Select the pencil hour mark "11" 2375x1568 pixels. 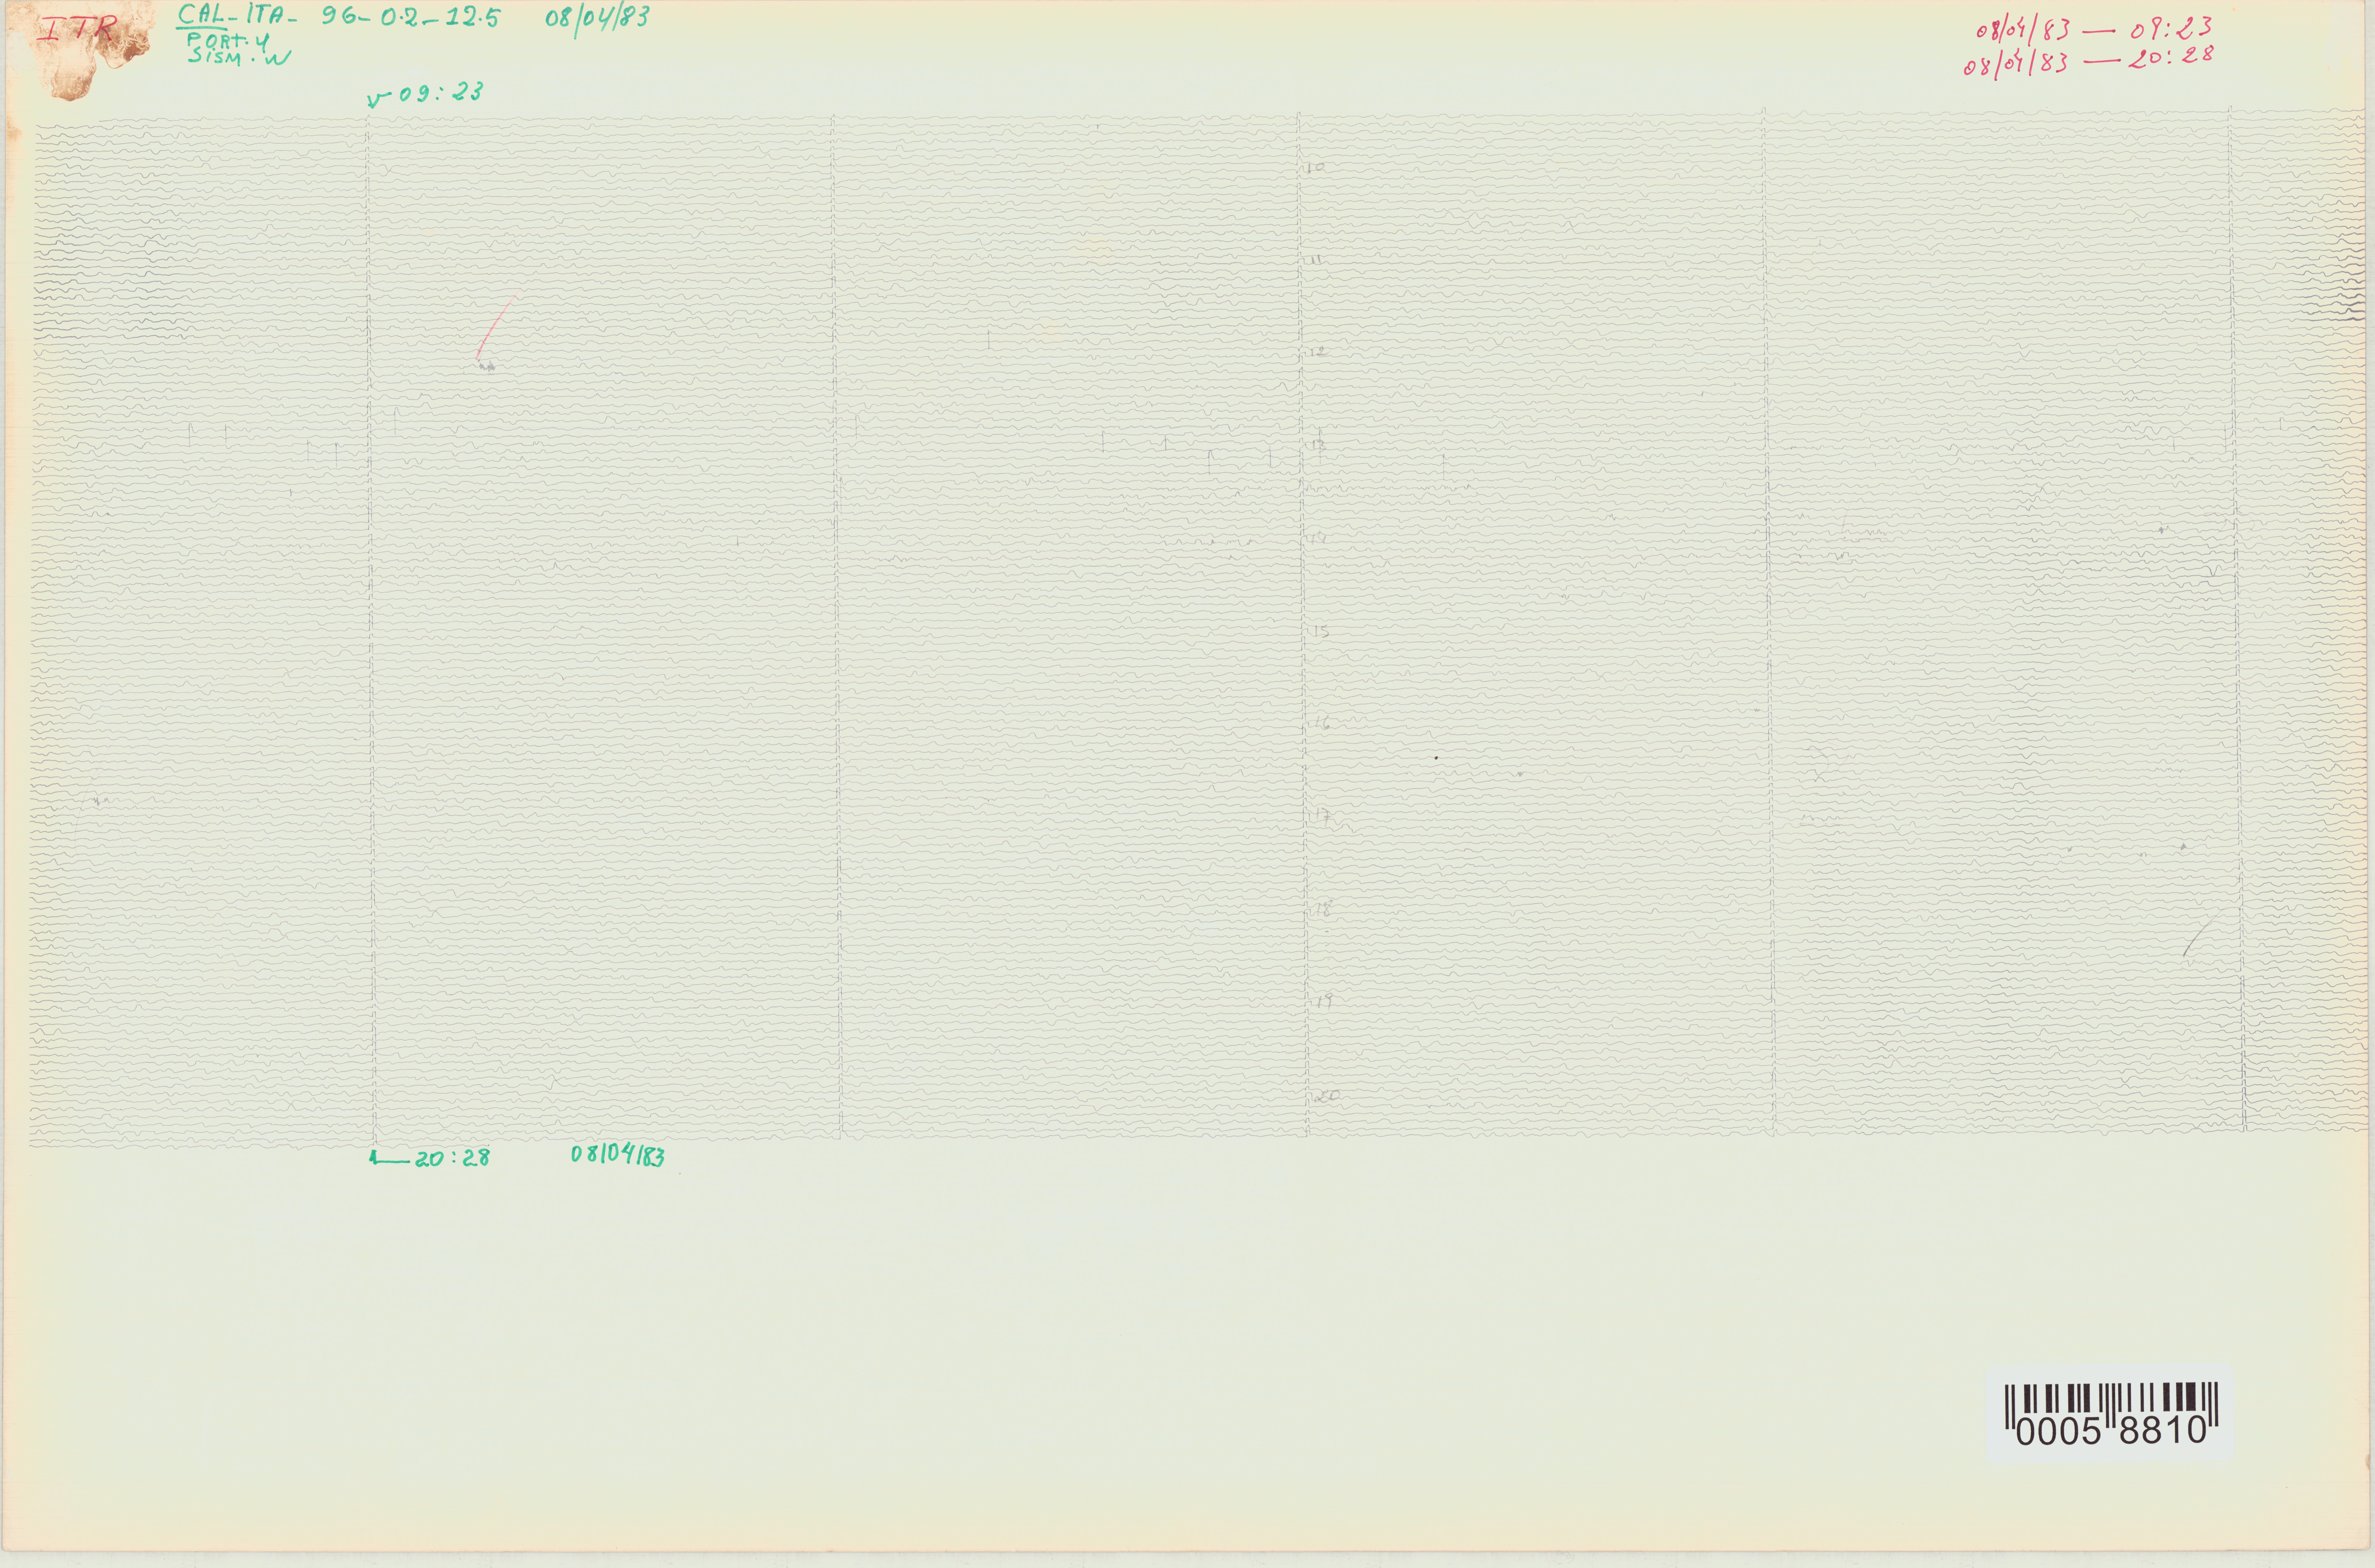coord(1316,260)
